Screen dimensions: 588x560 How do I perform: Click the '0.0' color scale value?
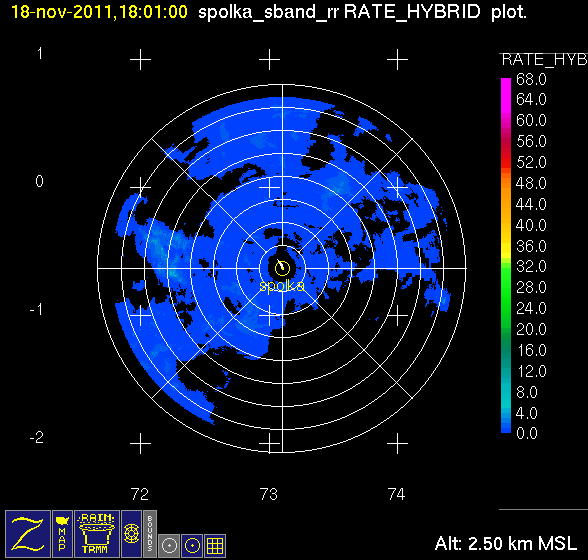tap(527, 434)
